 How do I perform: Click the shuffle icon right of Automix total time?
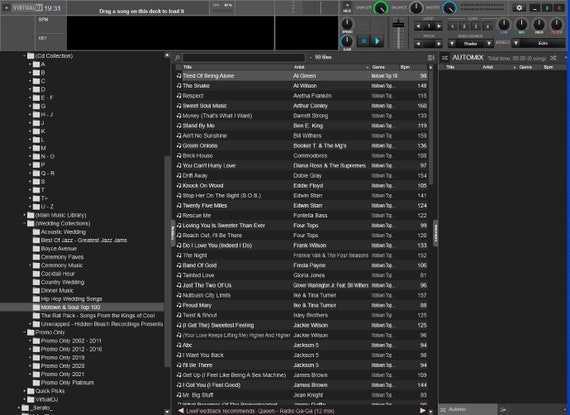click(553, 58)
